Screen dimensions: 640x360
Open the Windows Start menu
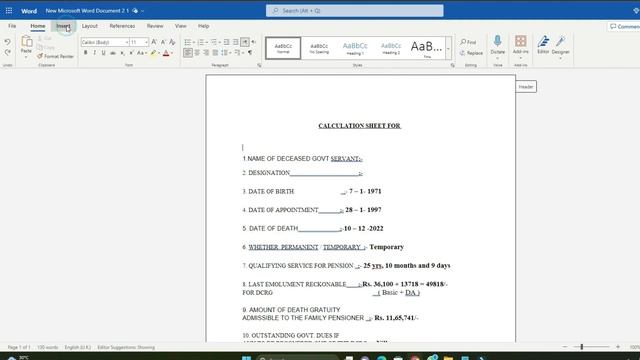click(x=247, y=358)
